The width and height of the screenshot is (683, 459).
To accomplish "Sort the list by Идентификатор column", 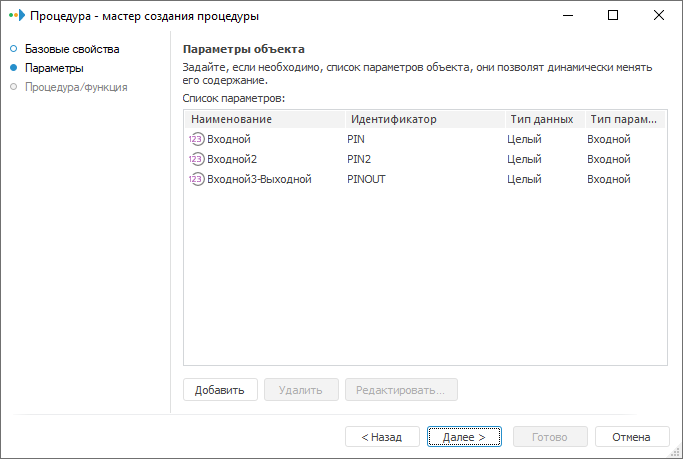I will point(394,119).
